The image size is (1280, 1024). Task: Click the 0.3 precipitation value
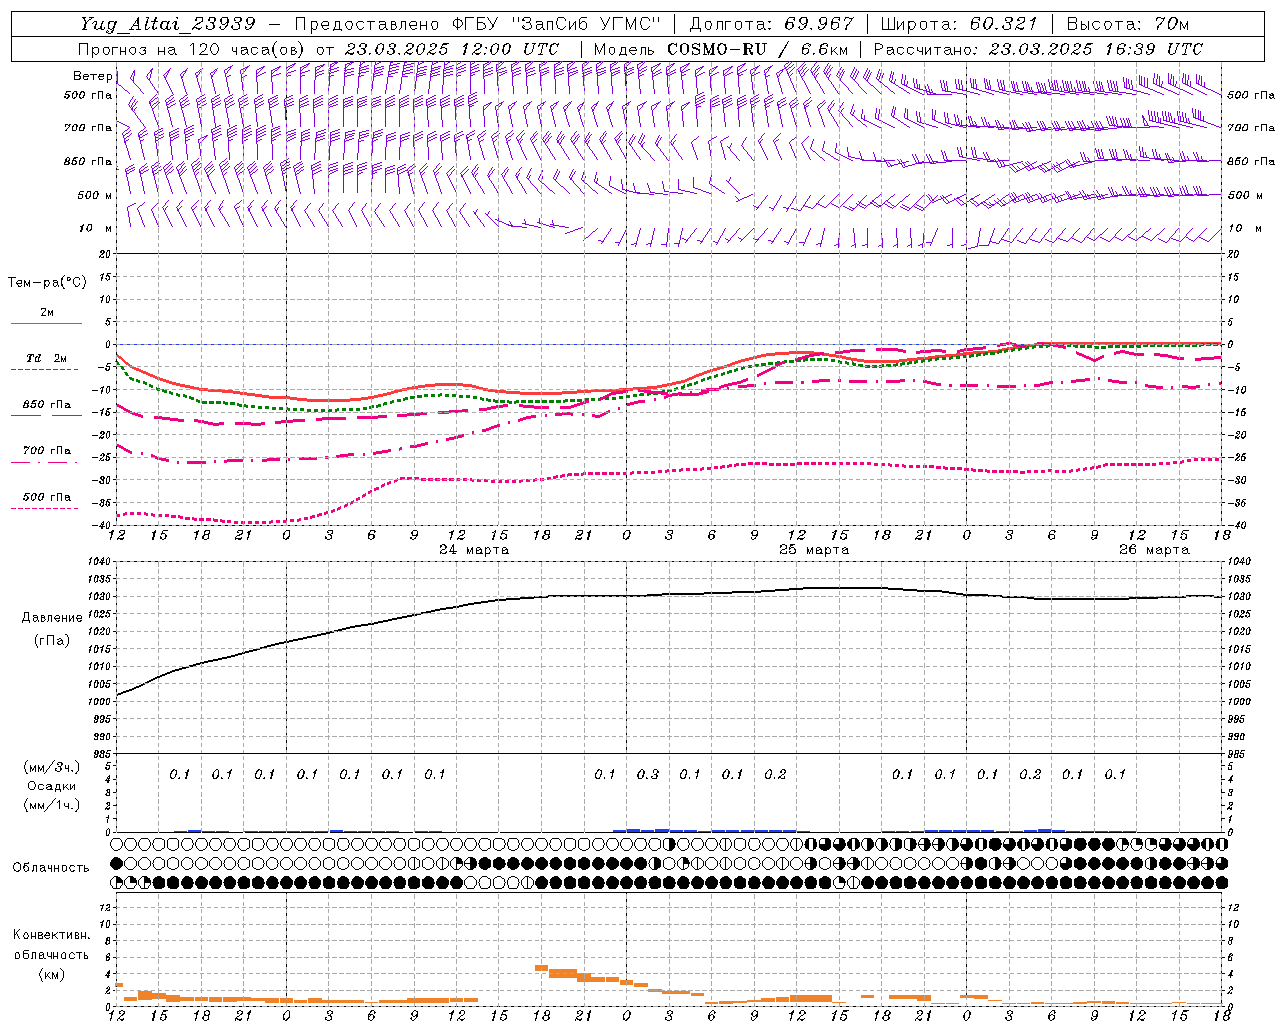pyautogui.click(x=648, y=774)
